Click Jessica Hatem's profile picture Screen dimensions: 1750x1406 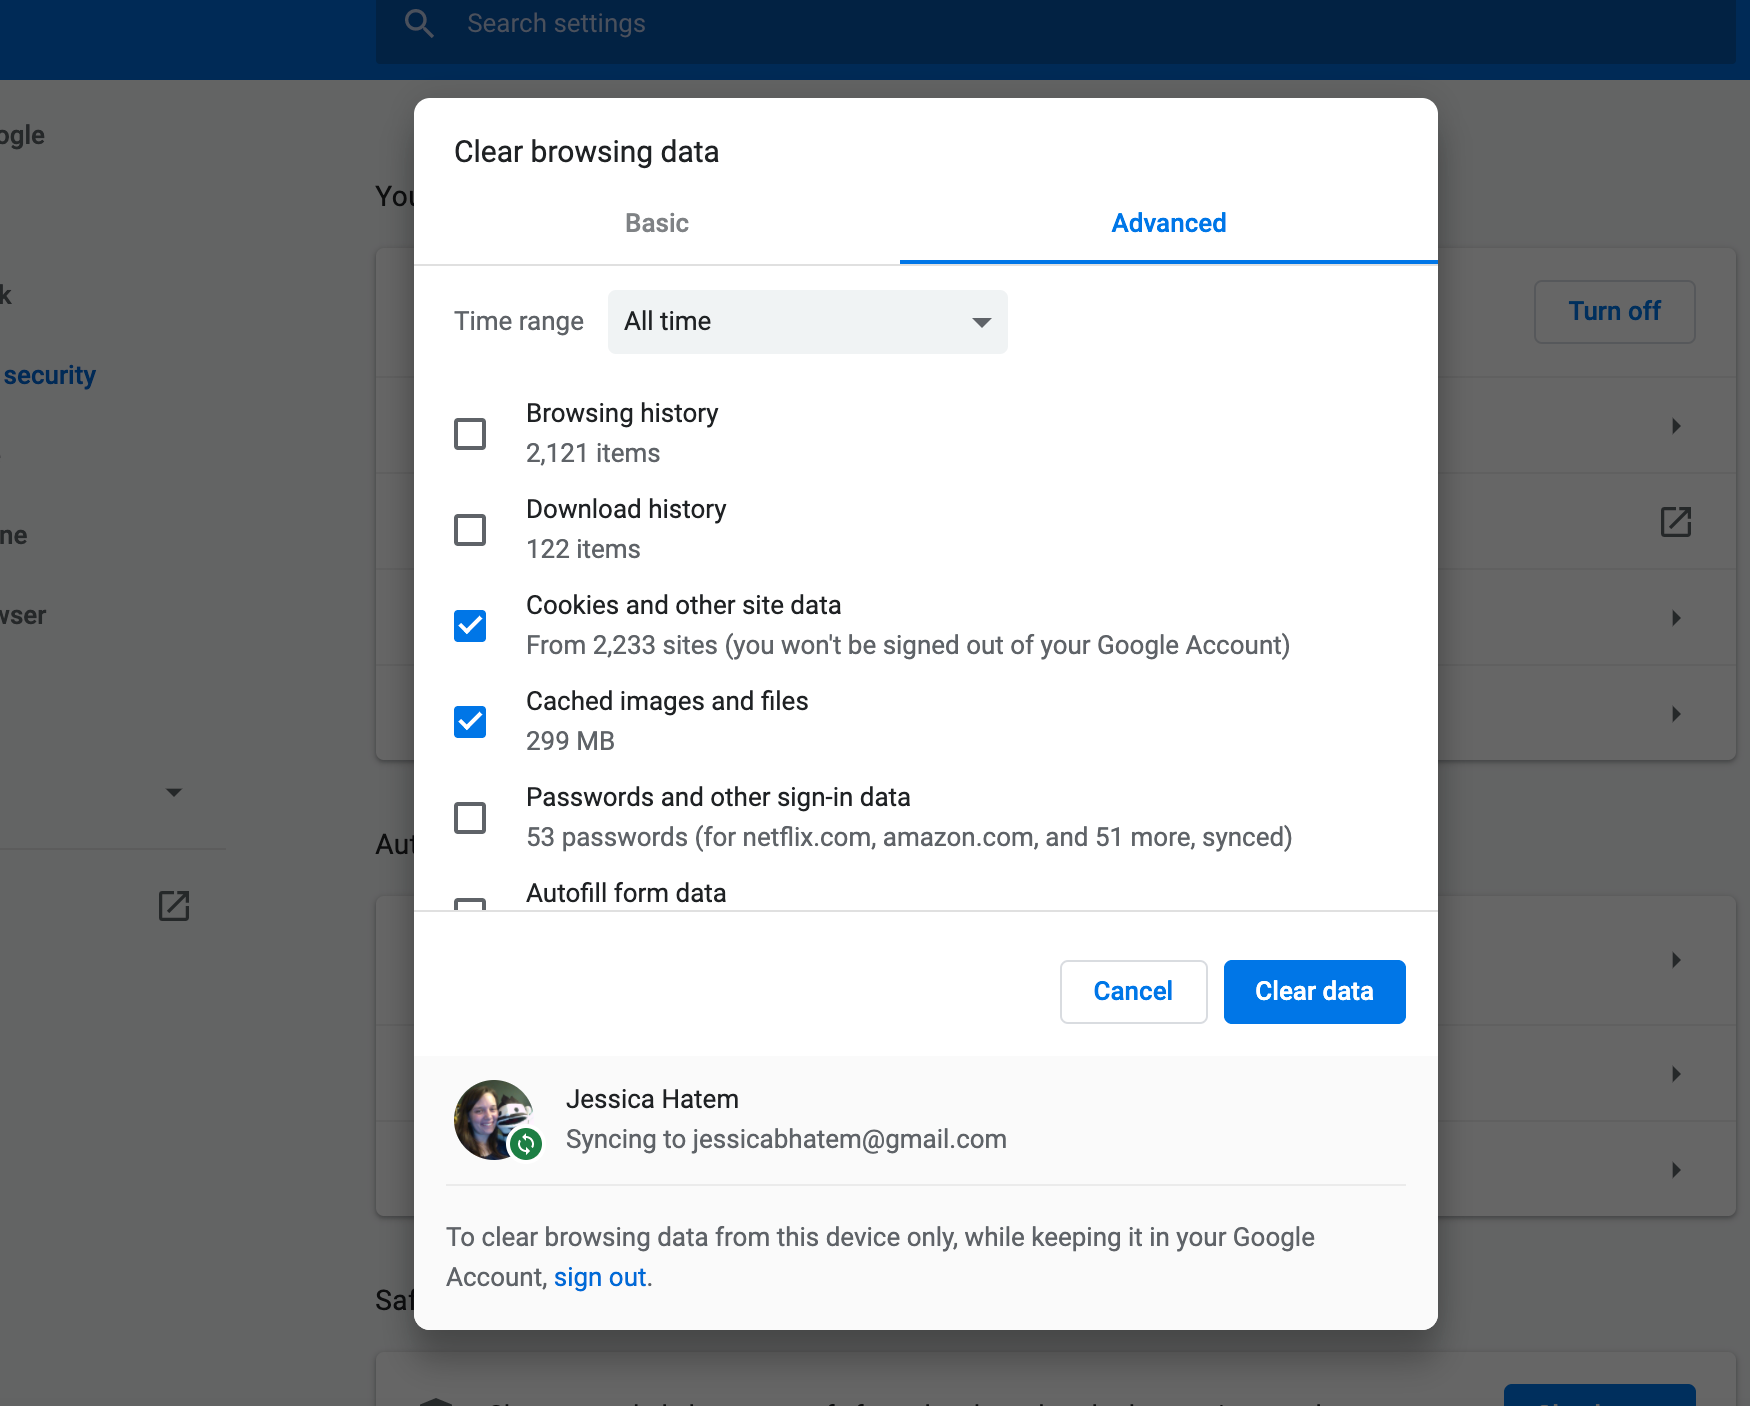coord(490,1116)
